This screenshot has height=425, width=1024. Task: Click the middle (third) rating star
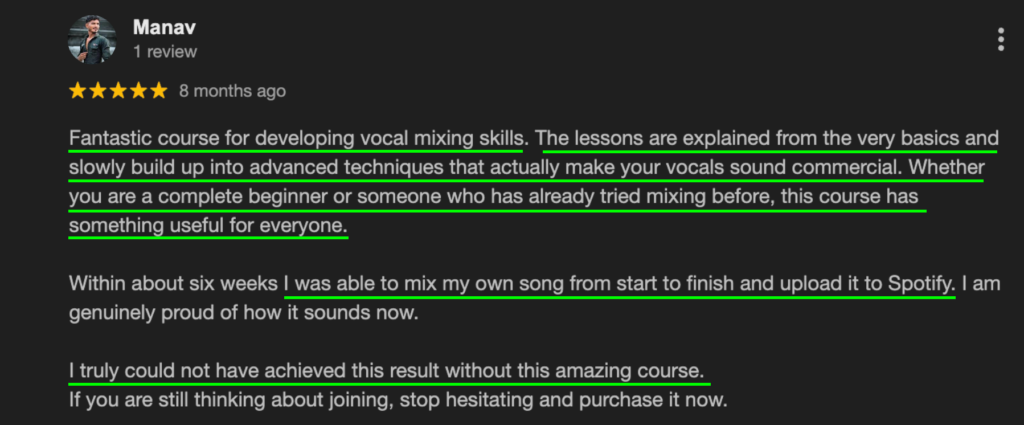(117, 91)
